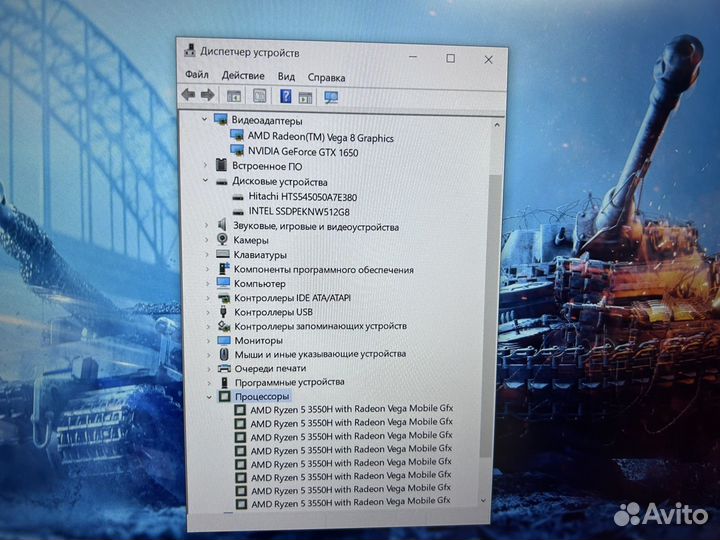
Task: Select Контроллеры запоминающих устройств label
Action: (321, 326)
